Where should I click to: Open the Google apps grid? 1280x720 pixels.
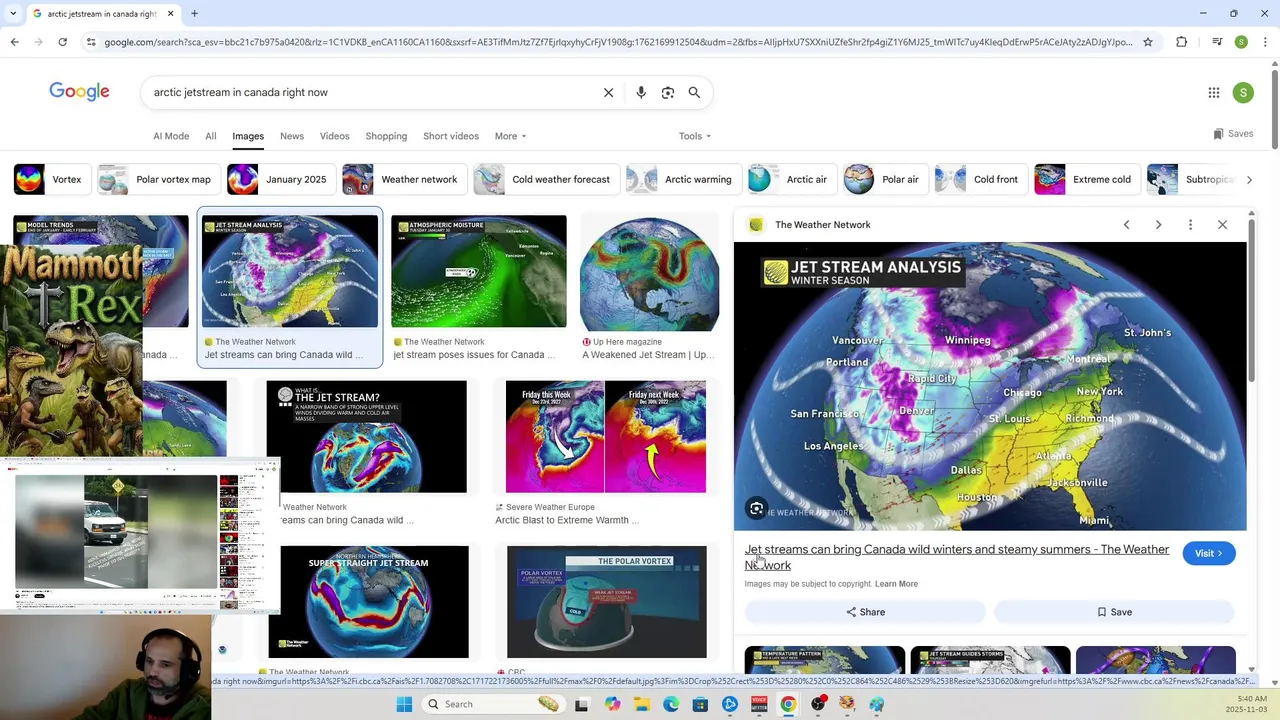pos(1214,92)
